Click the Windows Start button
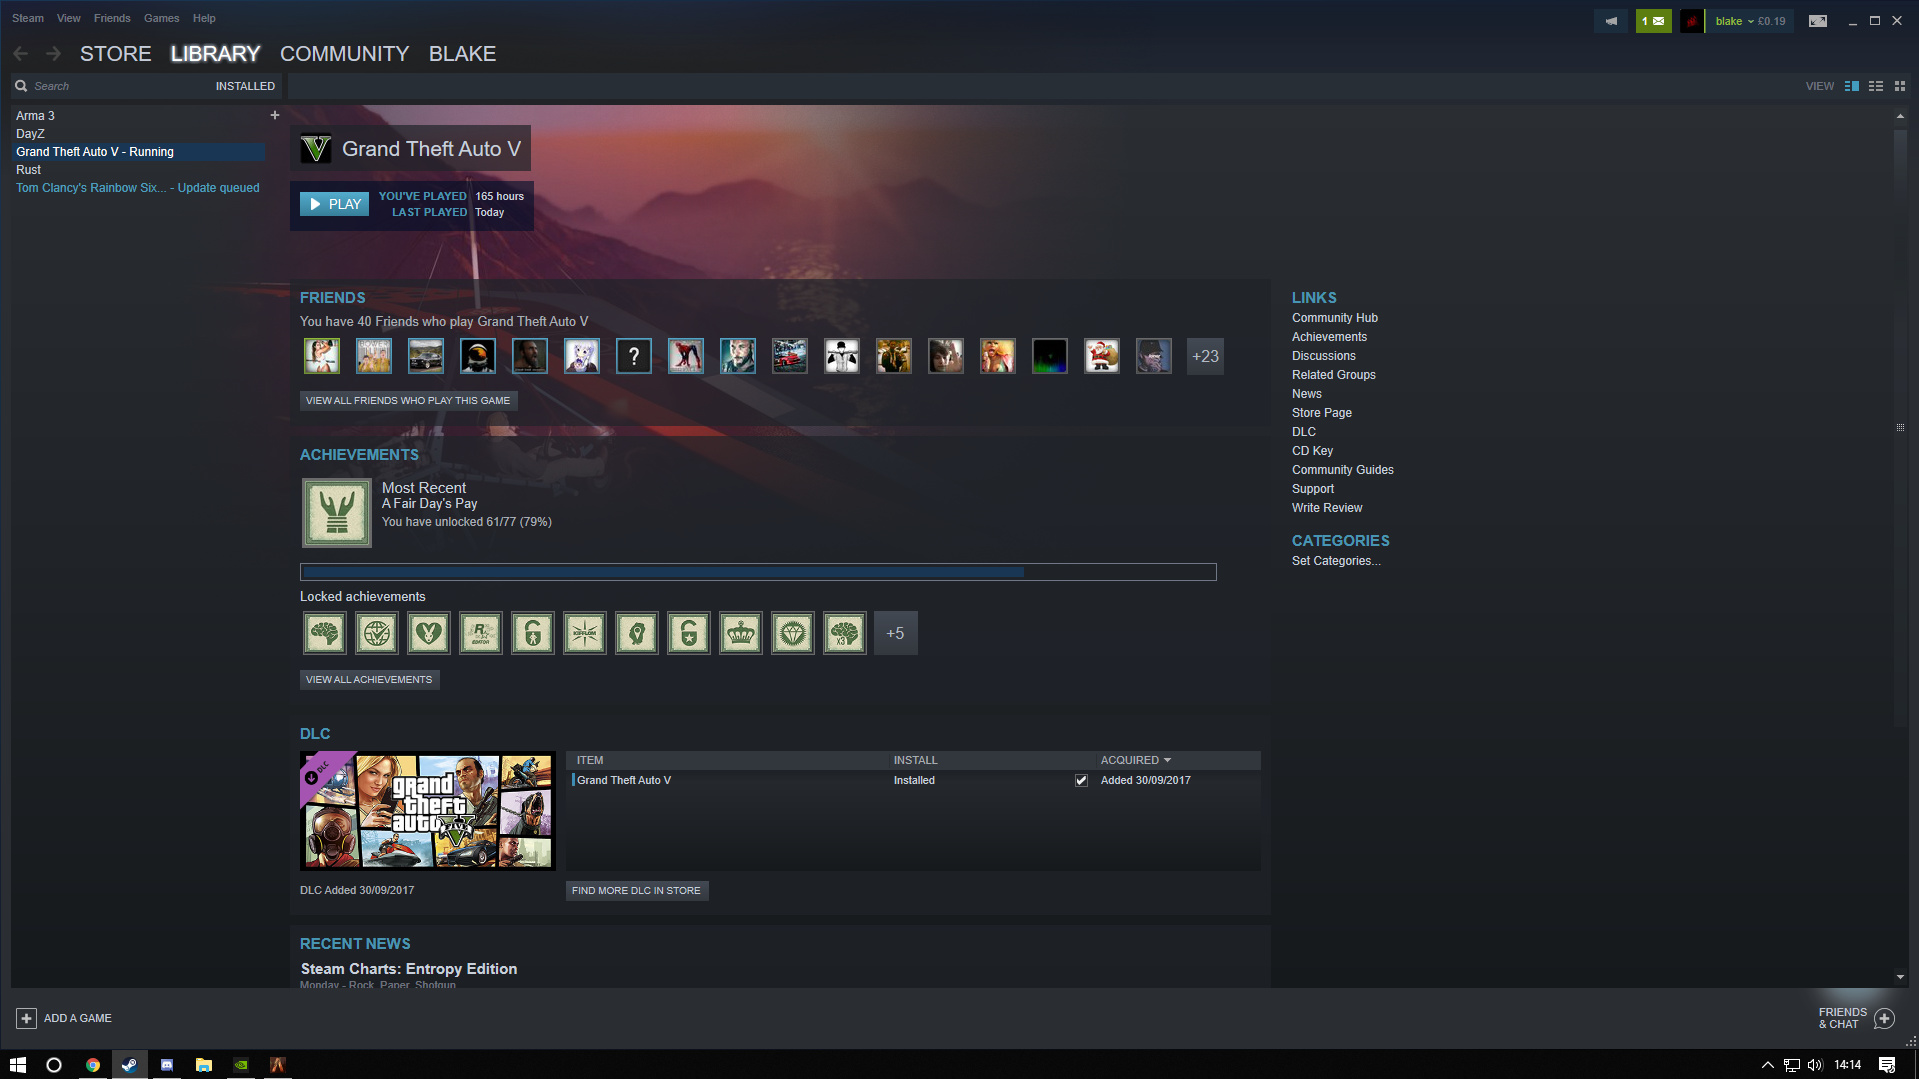Viewport: 1919px width, 1079px height. coord(18,1065)
